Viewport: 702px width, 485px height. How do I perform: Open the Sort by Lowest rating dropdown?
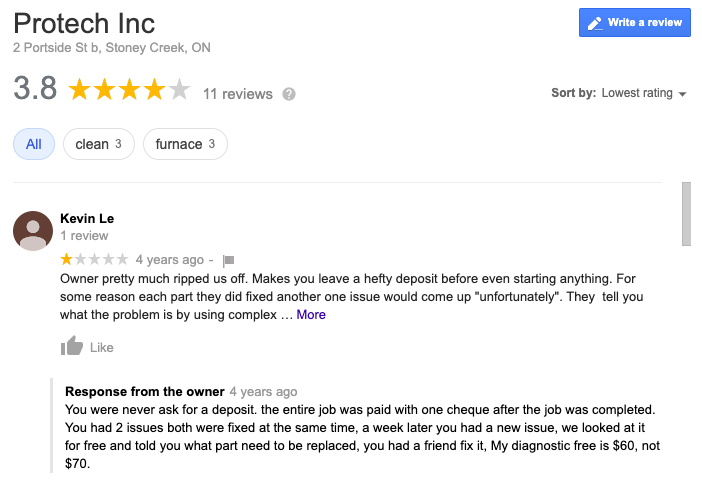[x=643, y=93]
